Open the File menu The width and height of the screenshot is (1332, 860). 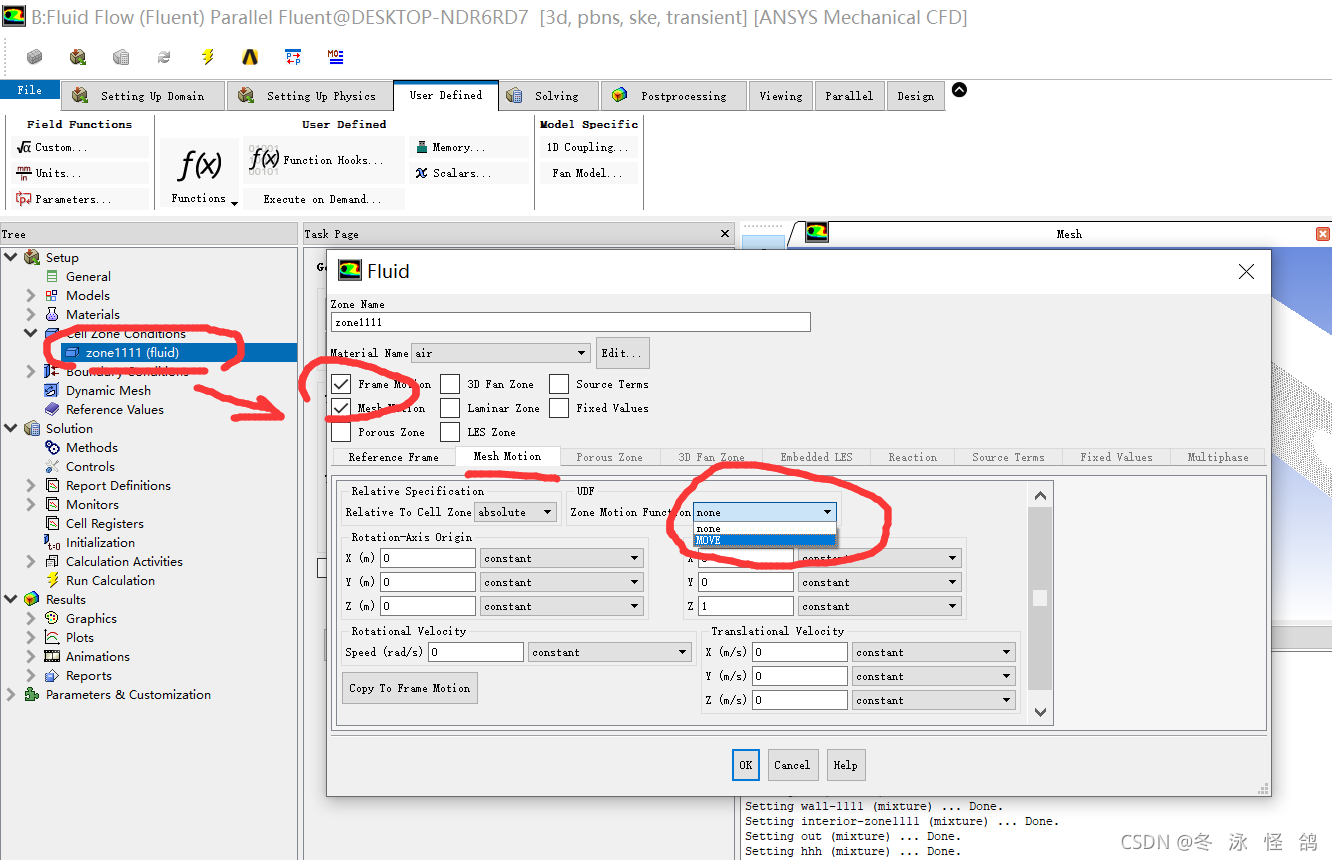pyautogui.click(x=30, y=90)
